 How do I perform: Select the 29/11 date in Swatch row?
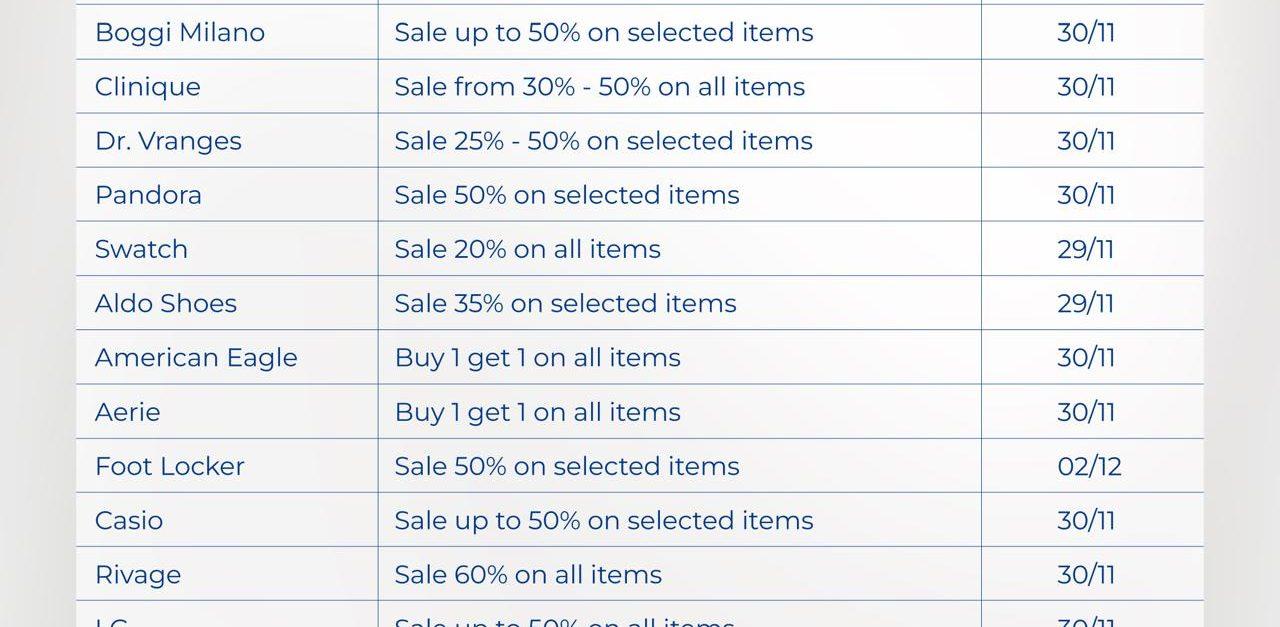tap(1085, 249)
